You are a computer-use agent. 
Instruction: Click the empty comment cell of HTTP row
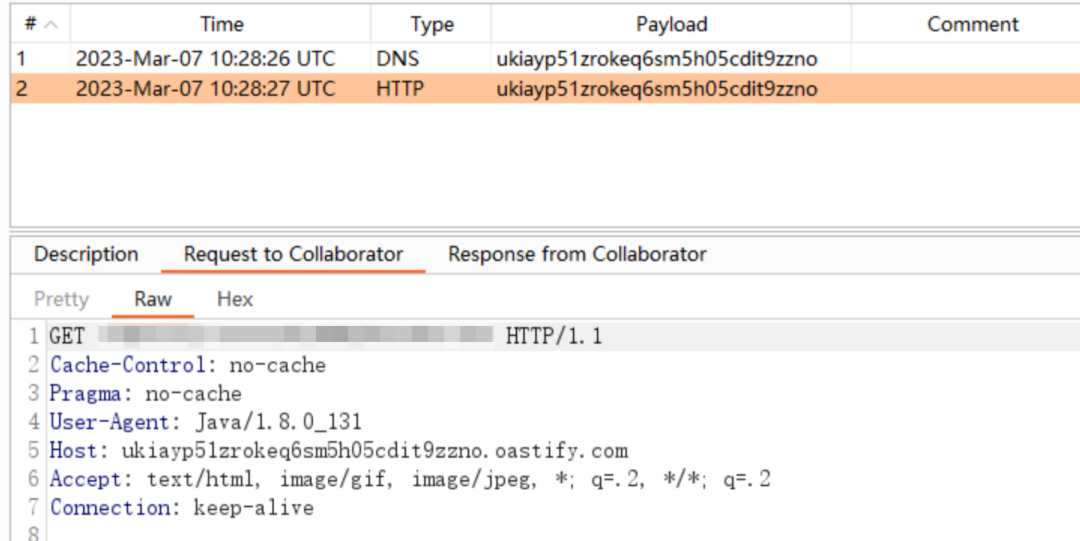[966, 89]
